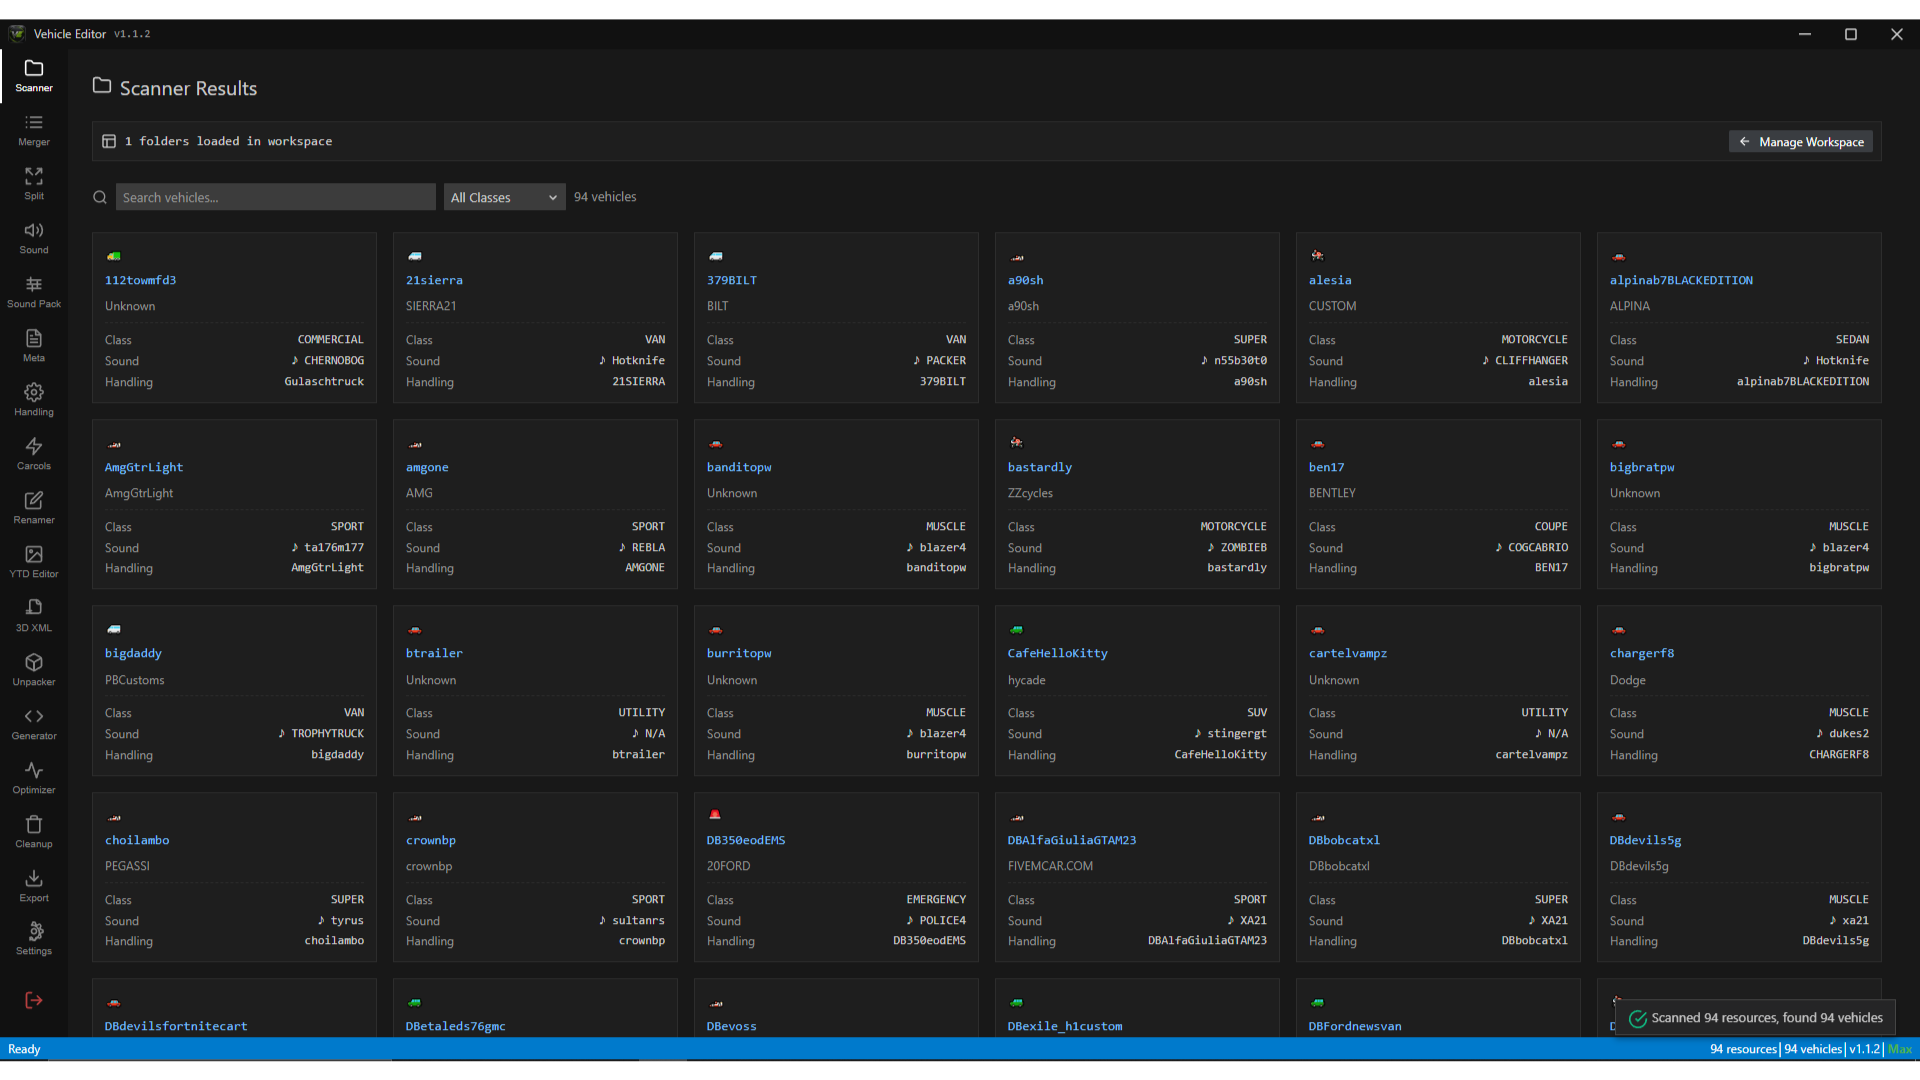Viewport: 1920px width, 1080px height.
Task: Click the banditopw vehicle name
Action: click(739, 467)
